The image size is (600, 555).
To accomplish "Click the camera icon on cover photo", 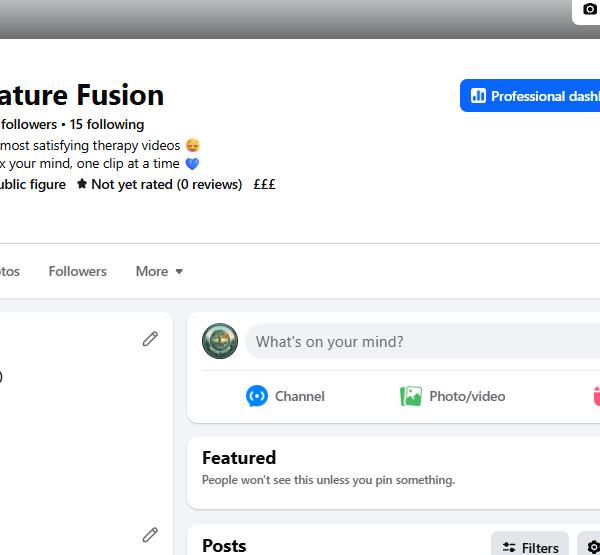I will 590,8.
